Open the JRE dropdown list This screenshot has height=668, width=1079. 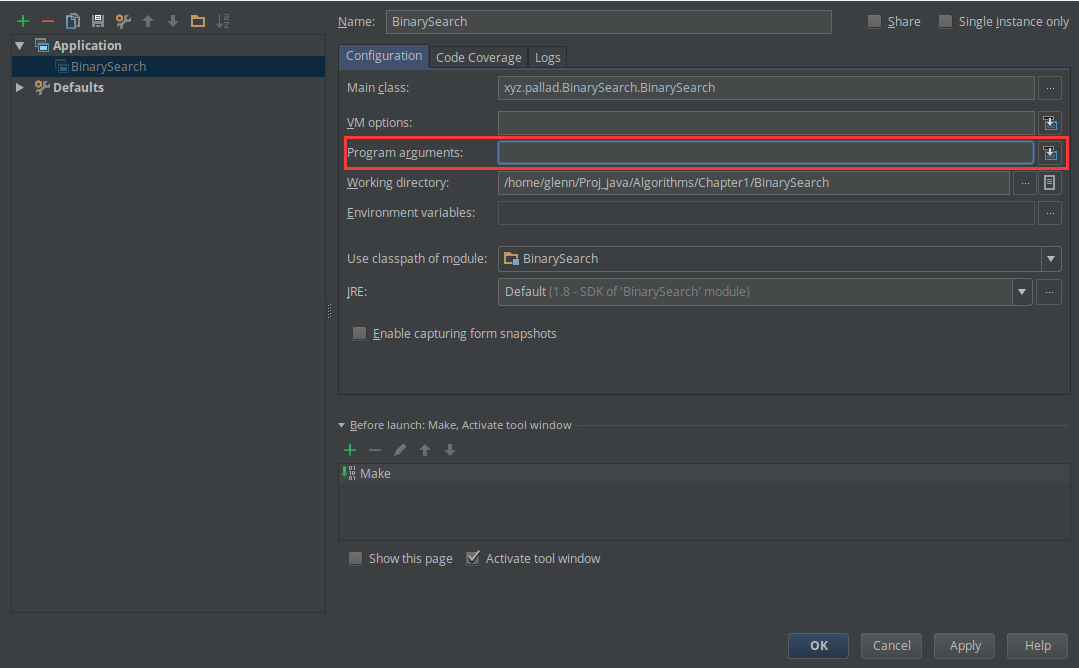click(x=1022, y=292)
